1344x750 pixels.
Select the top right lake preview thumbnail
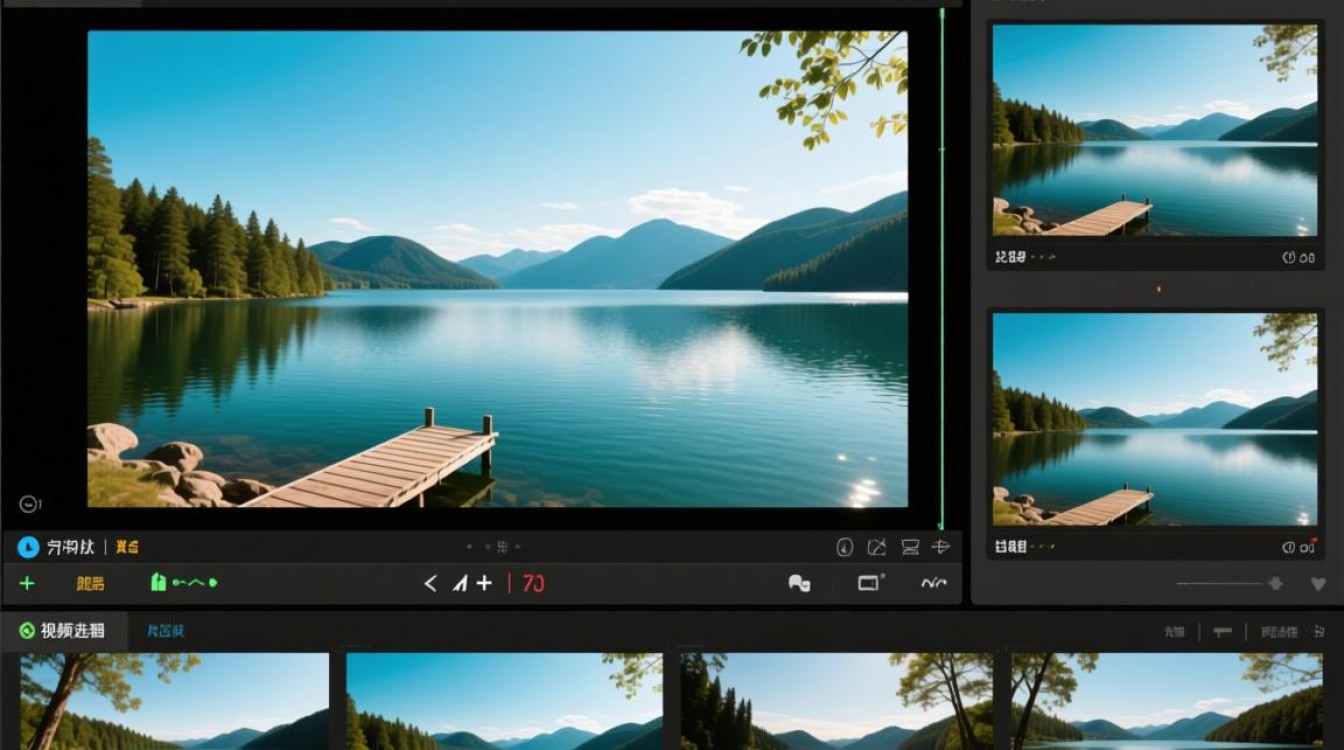tap(1155, 130)
